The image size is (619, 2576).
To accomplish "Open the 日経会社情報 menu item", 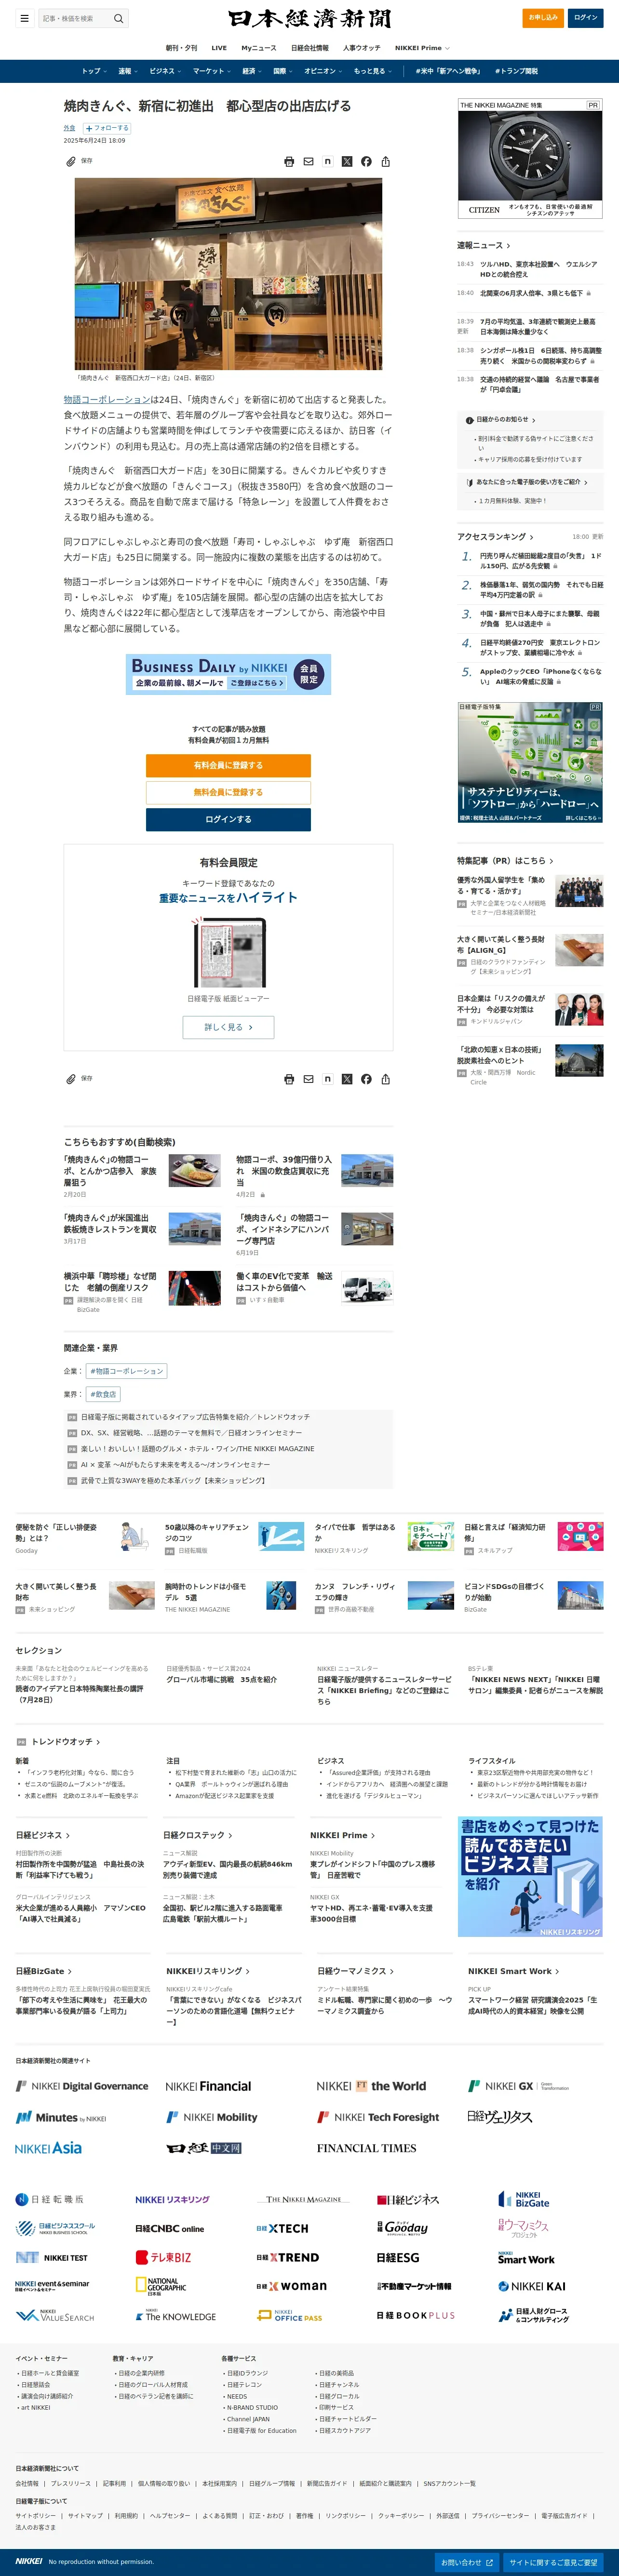I will [310, 48].
